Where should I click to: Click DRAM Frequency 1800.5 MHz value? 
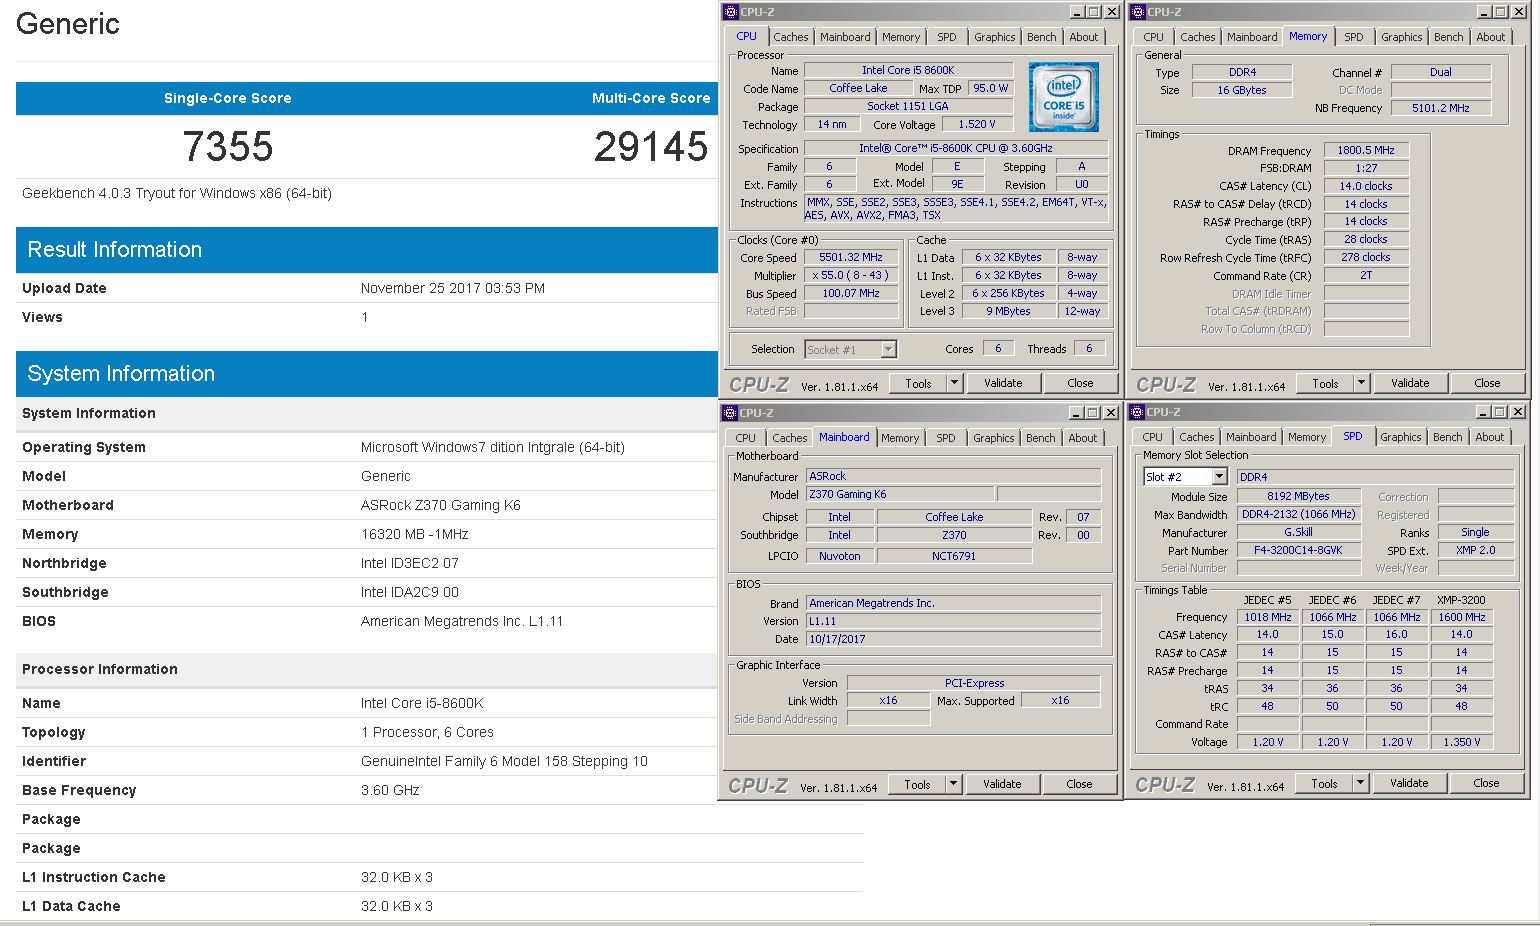(1366, 151)
